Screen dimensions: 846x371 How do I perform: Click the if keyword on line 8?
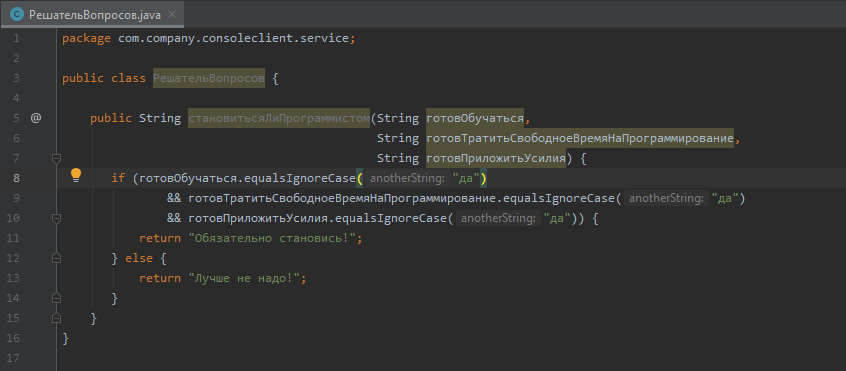(118, 178)
